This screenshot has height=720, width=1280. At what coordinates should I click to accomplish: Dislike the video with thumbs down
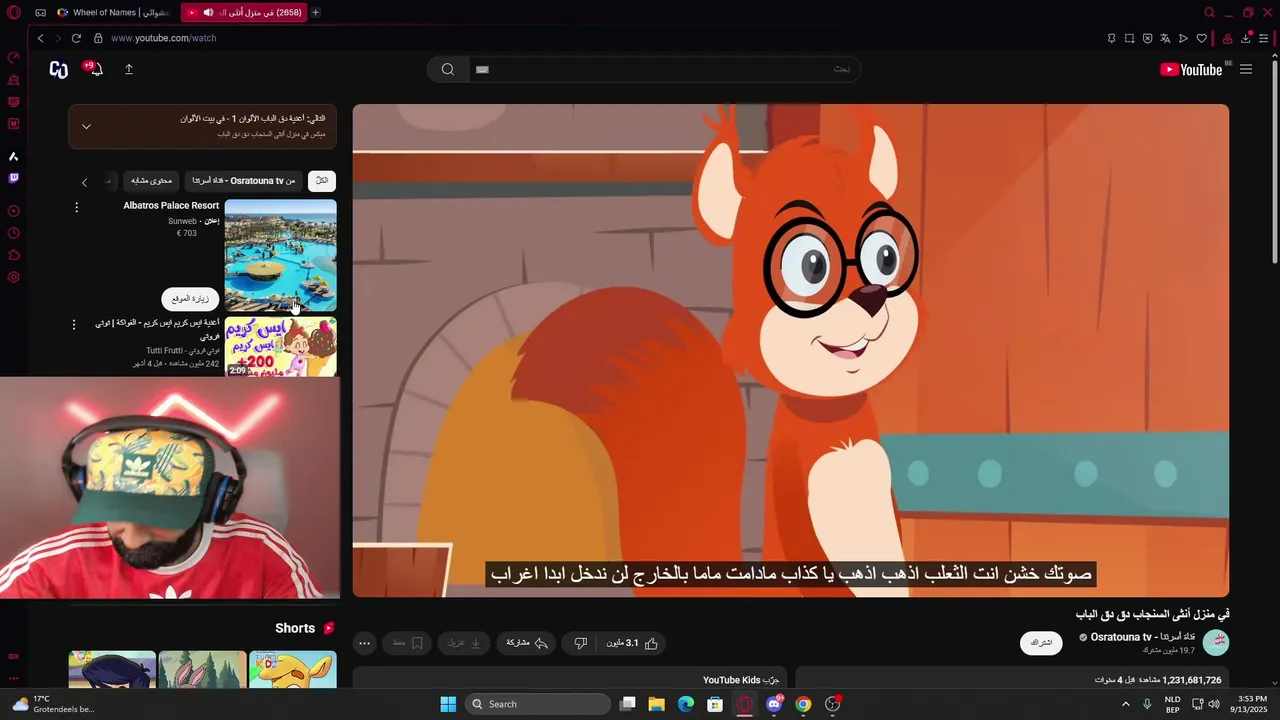click(x=580, y=643)
